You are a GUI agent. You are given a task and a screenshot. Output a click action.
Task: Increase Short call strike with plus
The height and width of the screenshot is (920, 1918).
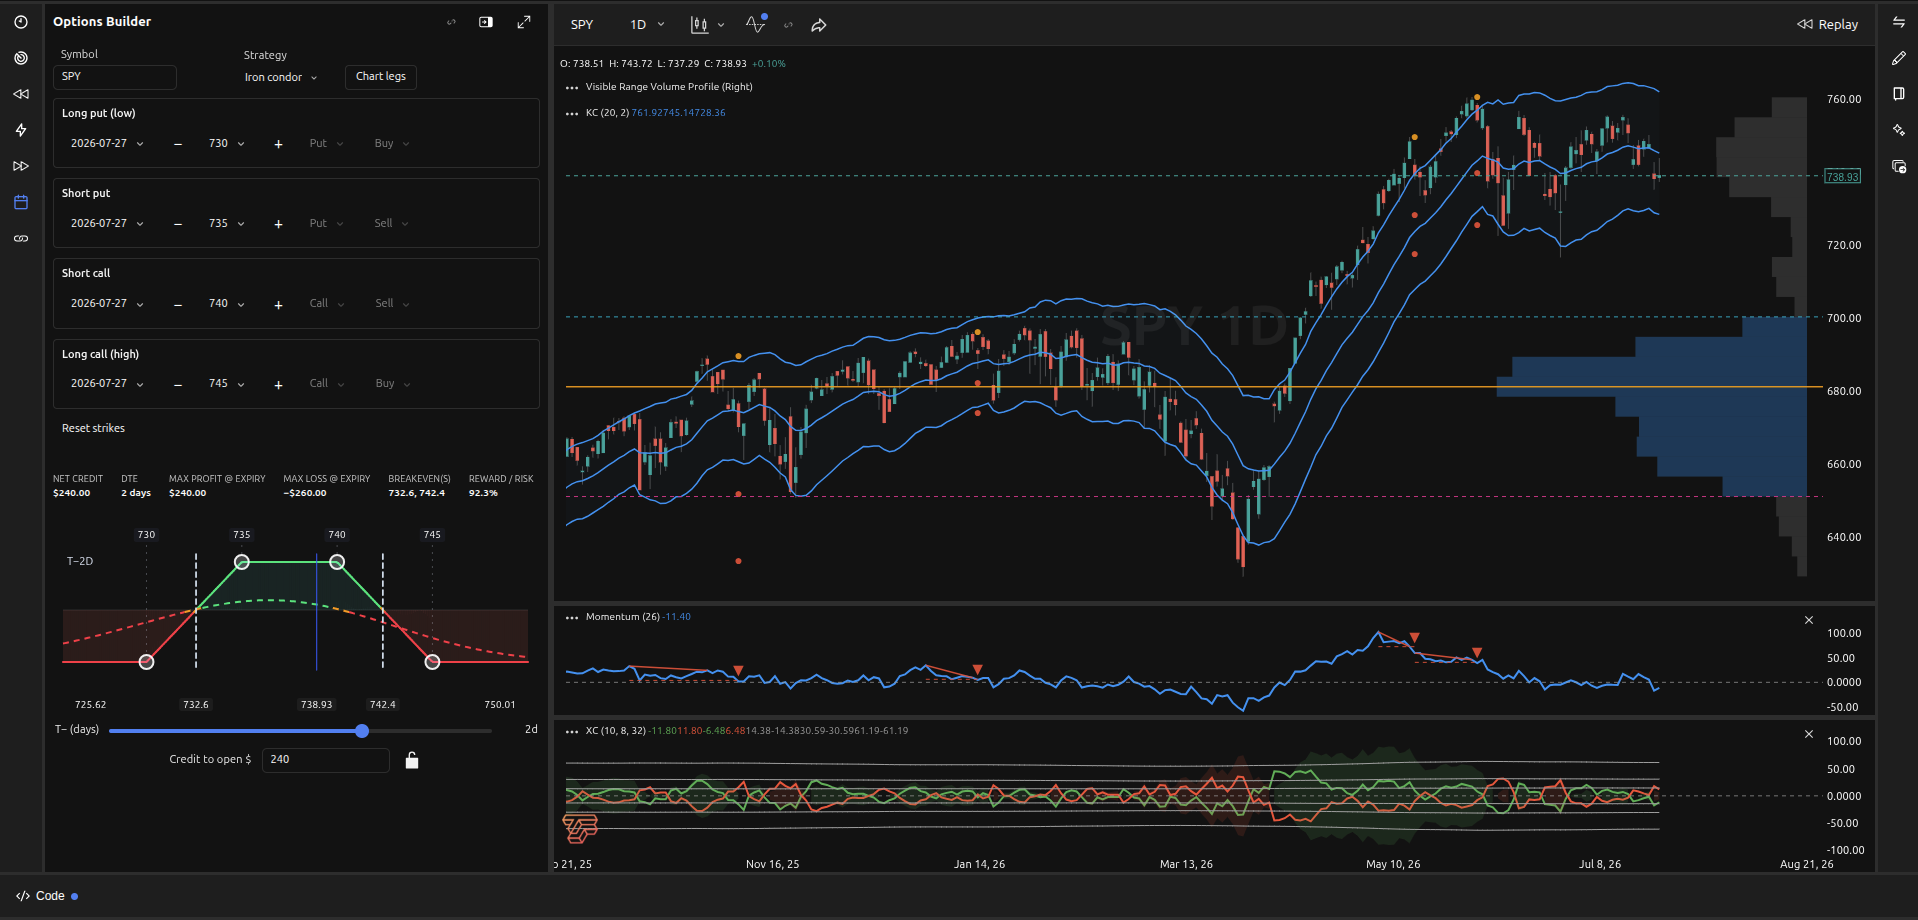pyautogui.click(x=278, y=304)
